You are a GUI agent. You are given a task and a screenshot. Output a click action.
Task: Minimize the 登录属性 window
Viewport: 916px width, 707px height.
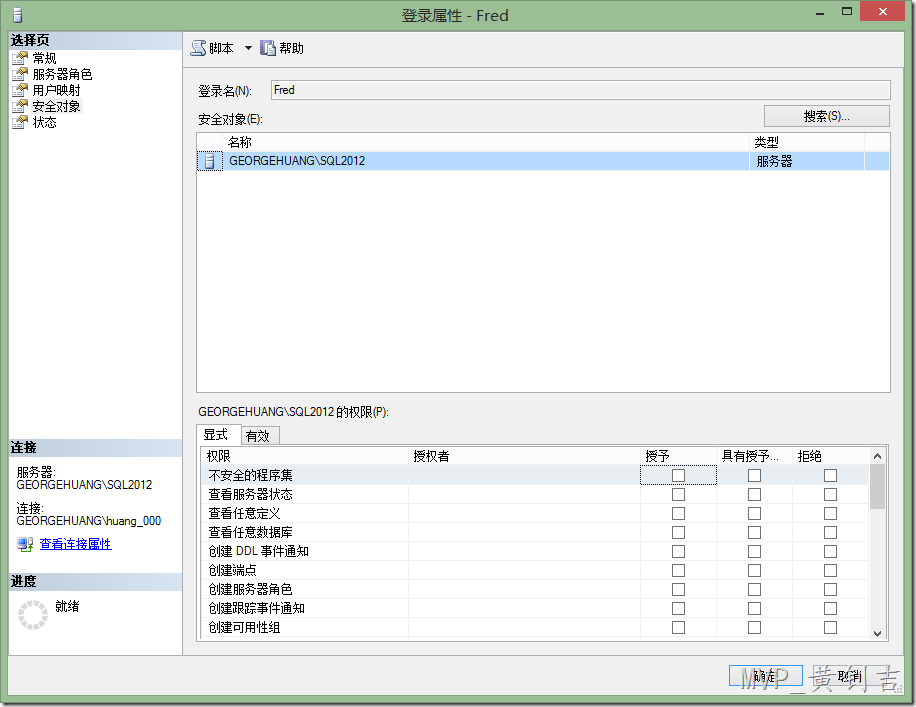pos(820,12)
